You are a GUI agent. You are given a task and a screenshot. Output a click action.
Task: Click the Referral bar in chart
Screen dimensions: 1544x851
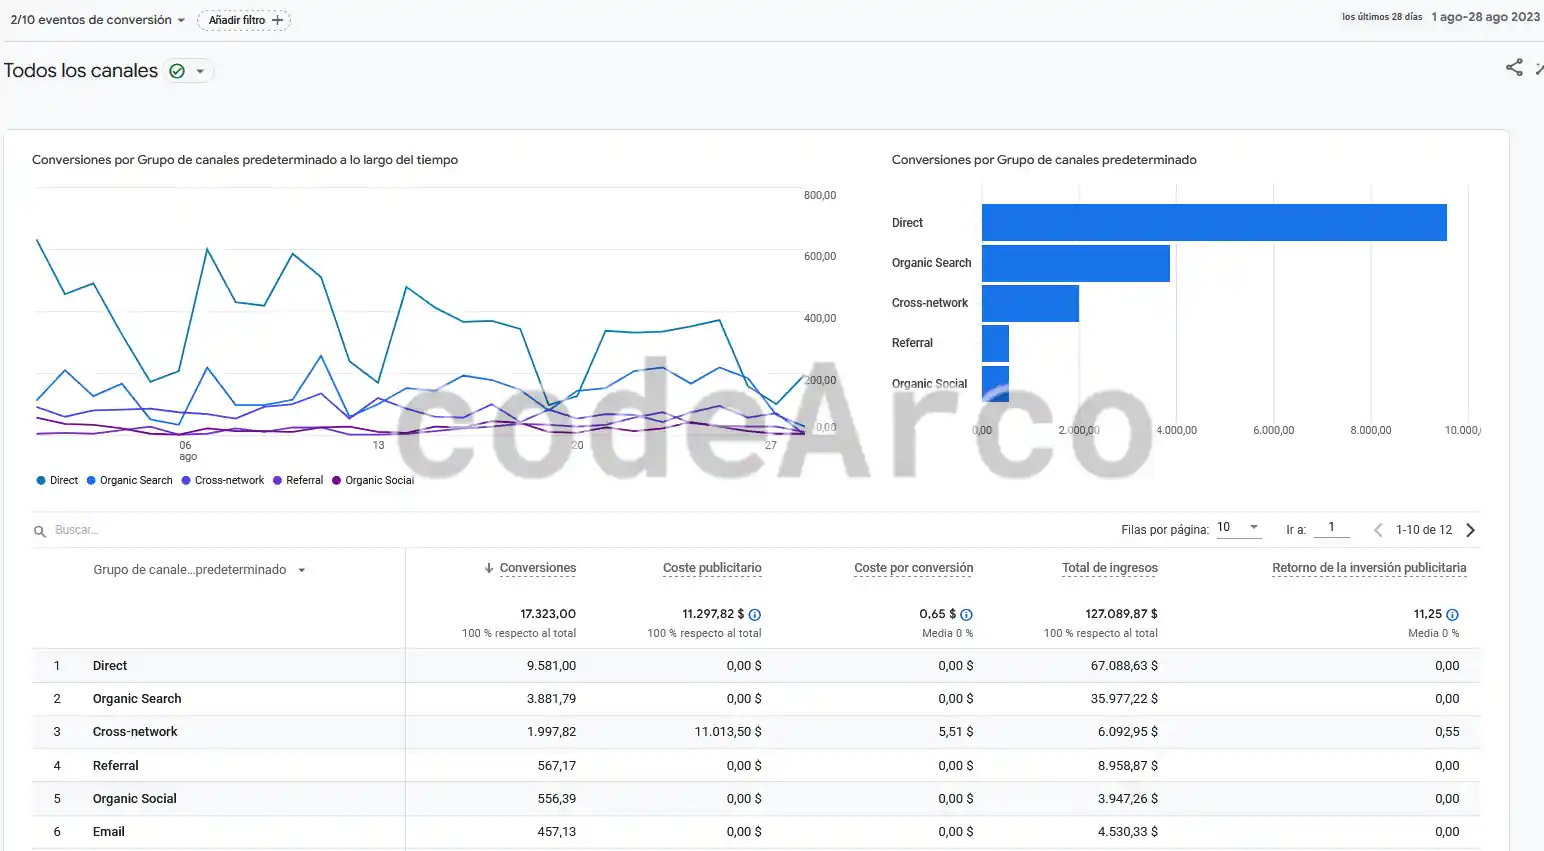[x=995, y=343]
